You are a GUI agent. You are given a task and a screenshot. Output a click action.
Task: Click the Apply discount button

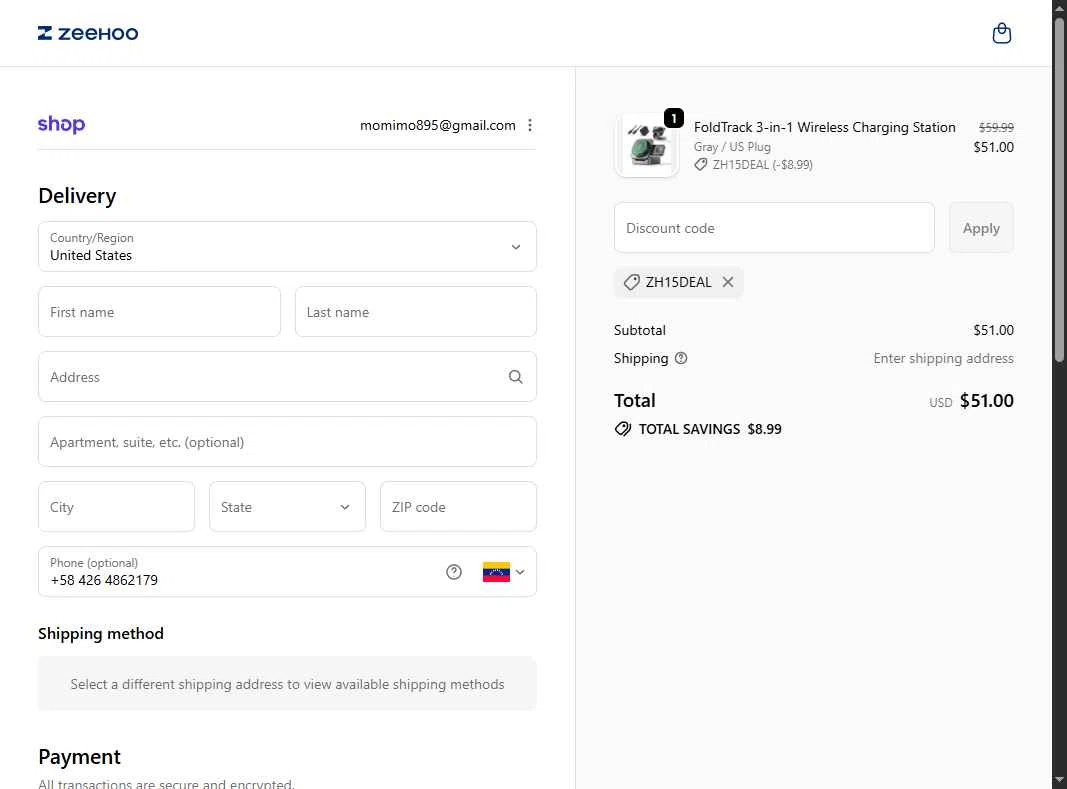click(981, 227)
